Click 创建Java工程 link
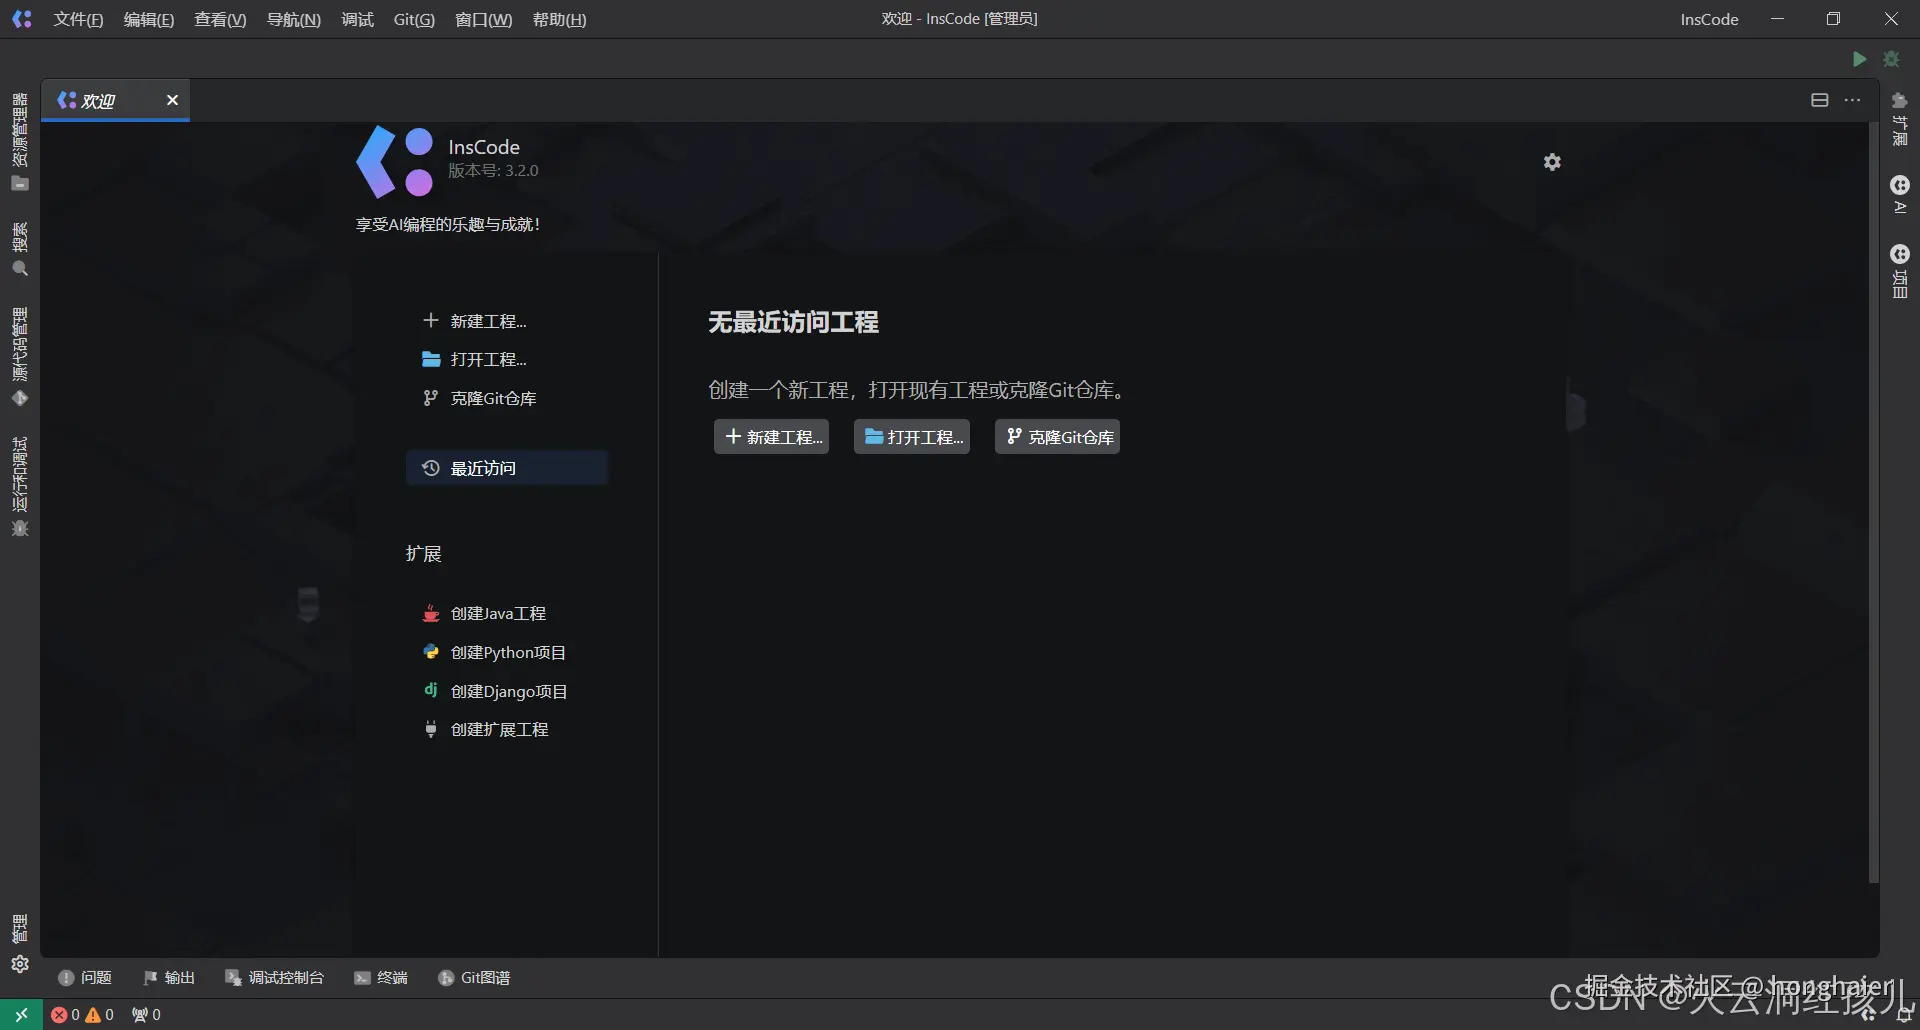The height and width of the screenshot is (1030, 1920). [x=485, y=613]
